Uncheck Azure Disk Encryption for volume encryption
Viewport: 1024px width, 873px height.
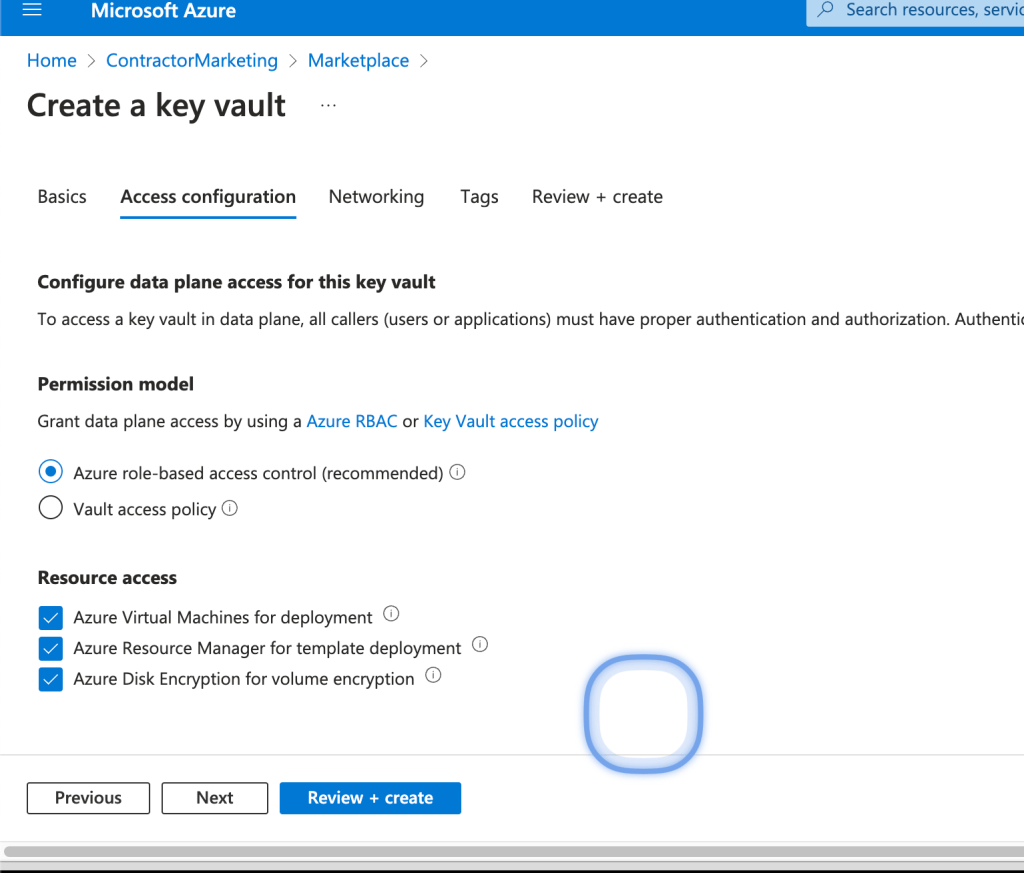[x=51, y=679]
